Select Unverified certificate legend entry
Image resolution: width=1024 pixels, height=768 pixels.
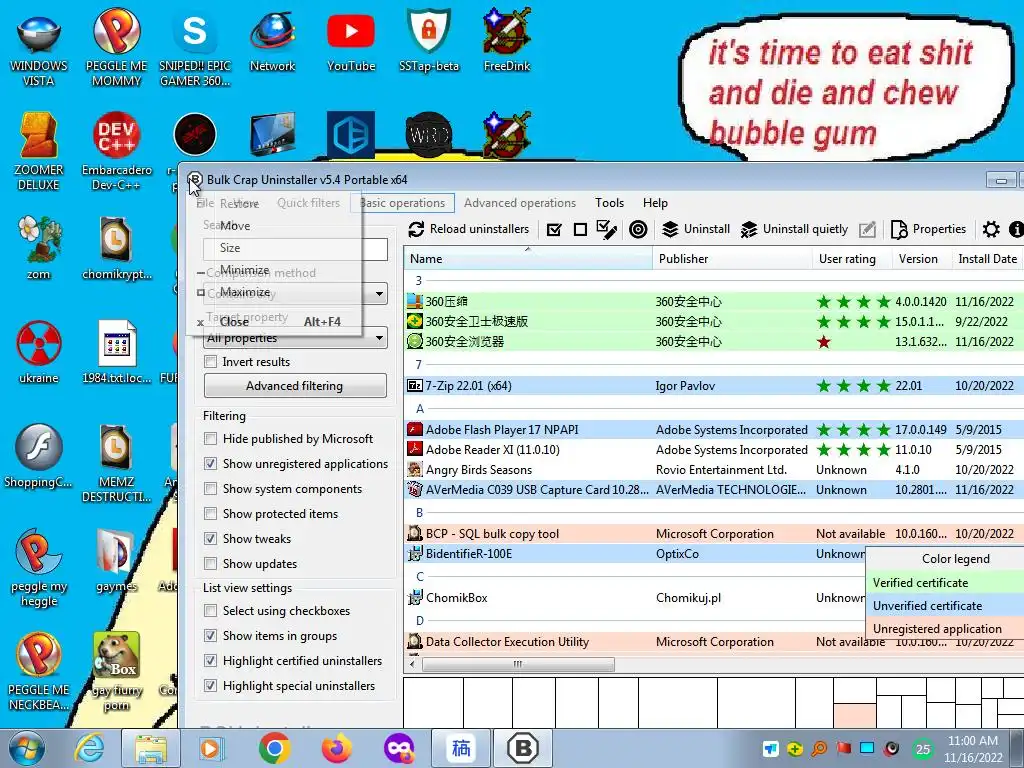tap(945, 605)
